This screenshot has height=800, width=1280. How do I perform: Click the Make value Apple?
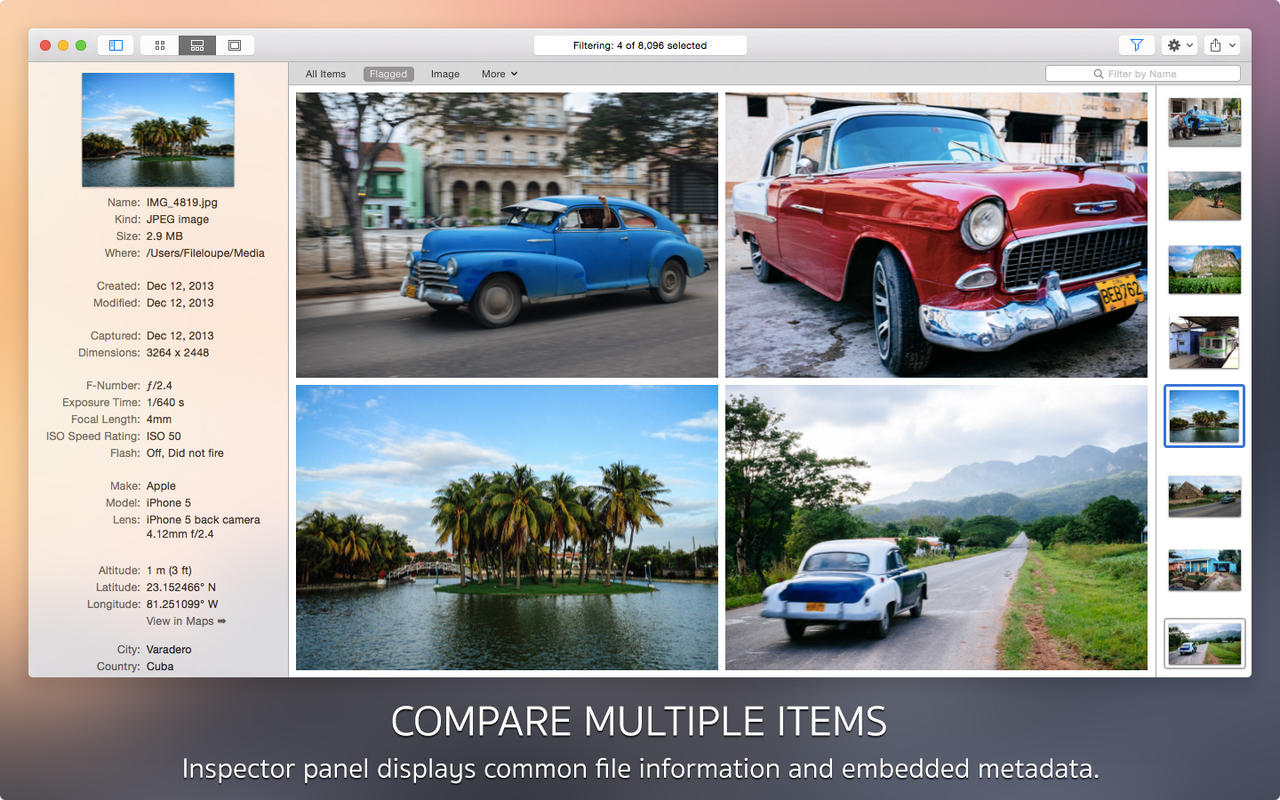click(x=161, y=486)
